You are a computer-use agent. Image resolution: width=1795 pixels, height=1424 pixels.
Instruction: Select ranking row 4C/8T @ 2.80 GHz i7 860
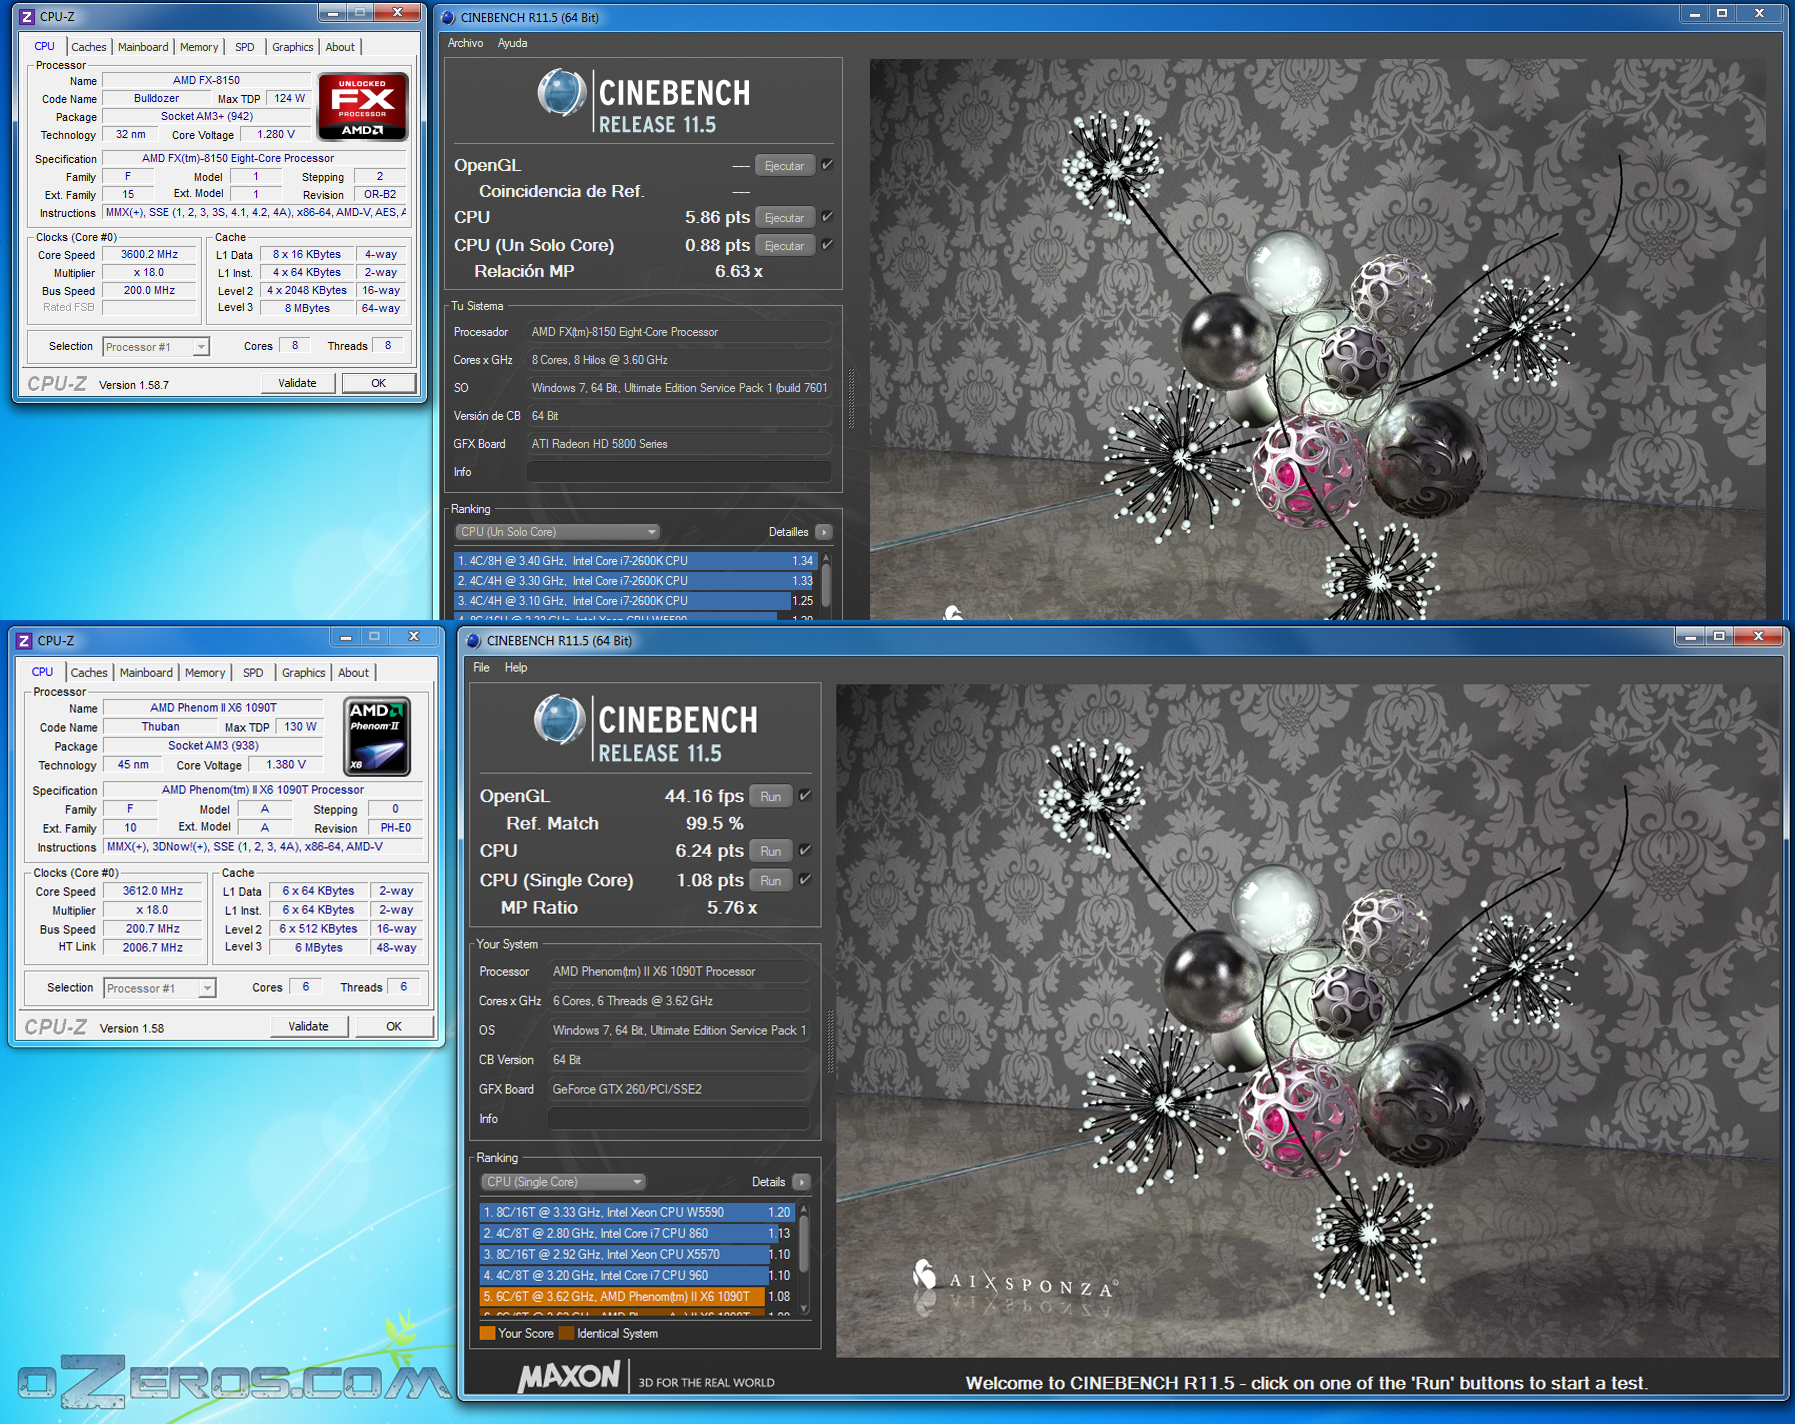pyautogui.click(x=638, y=1233)
